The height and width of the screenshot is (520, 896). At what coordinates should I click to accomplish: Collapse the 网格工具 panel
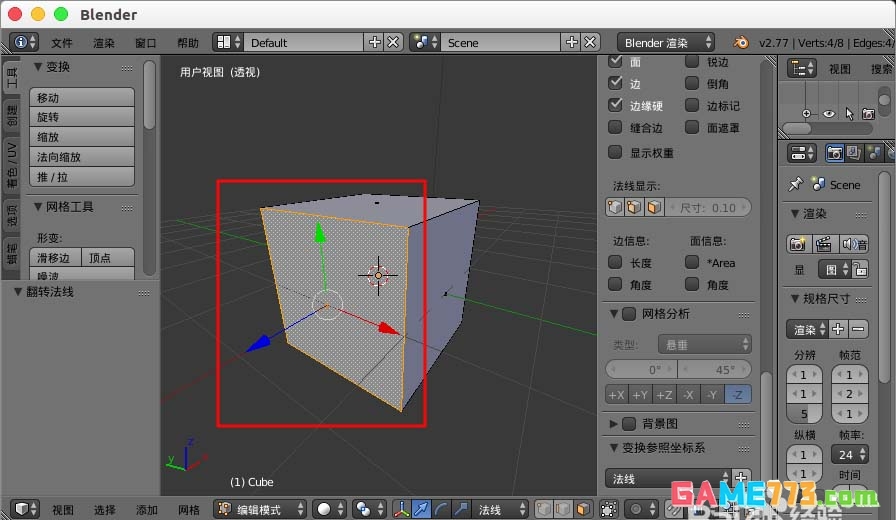38,206
